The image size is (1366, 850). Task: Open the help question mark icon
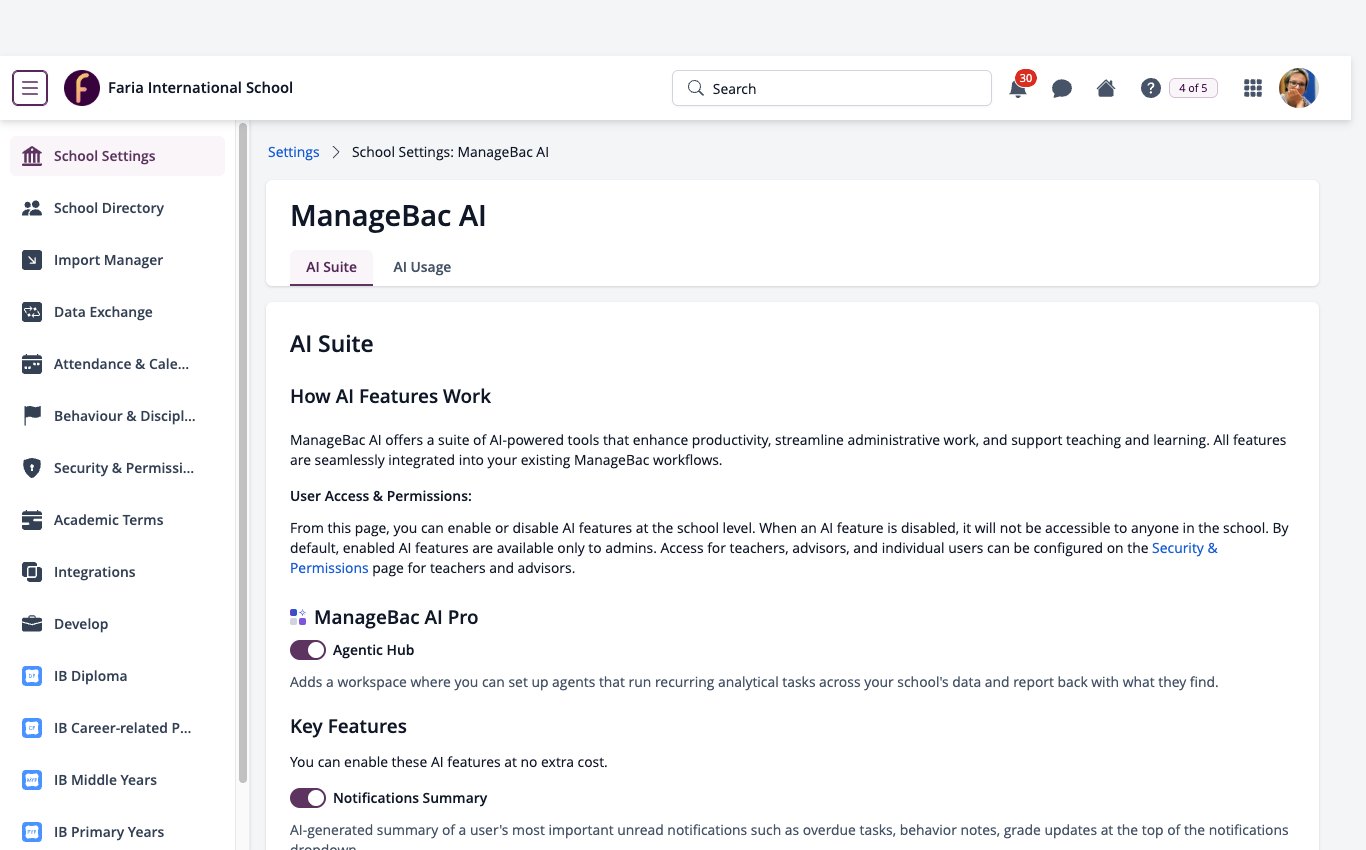[1150, 88]
